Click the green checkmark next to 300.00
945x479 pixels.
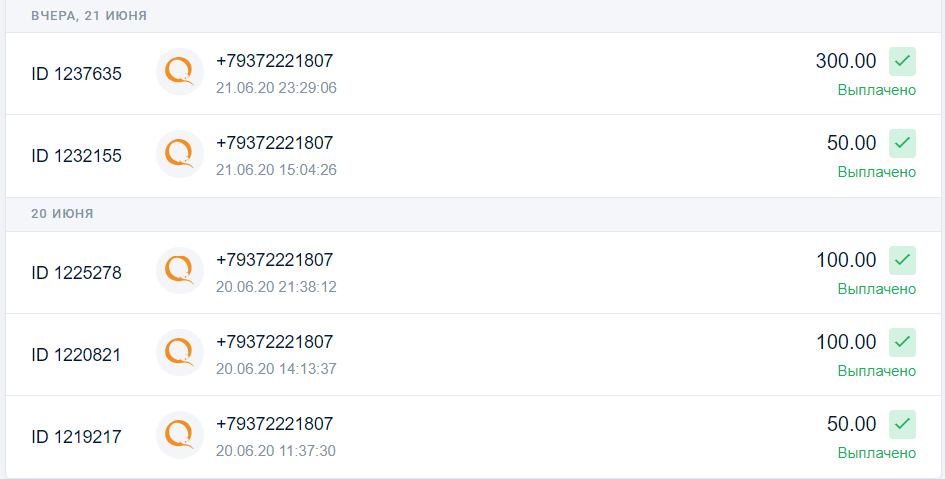click(x=902, y=61)
